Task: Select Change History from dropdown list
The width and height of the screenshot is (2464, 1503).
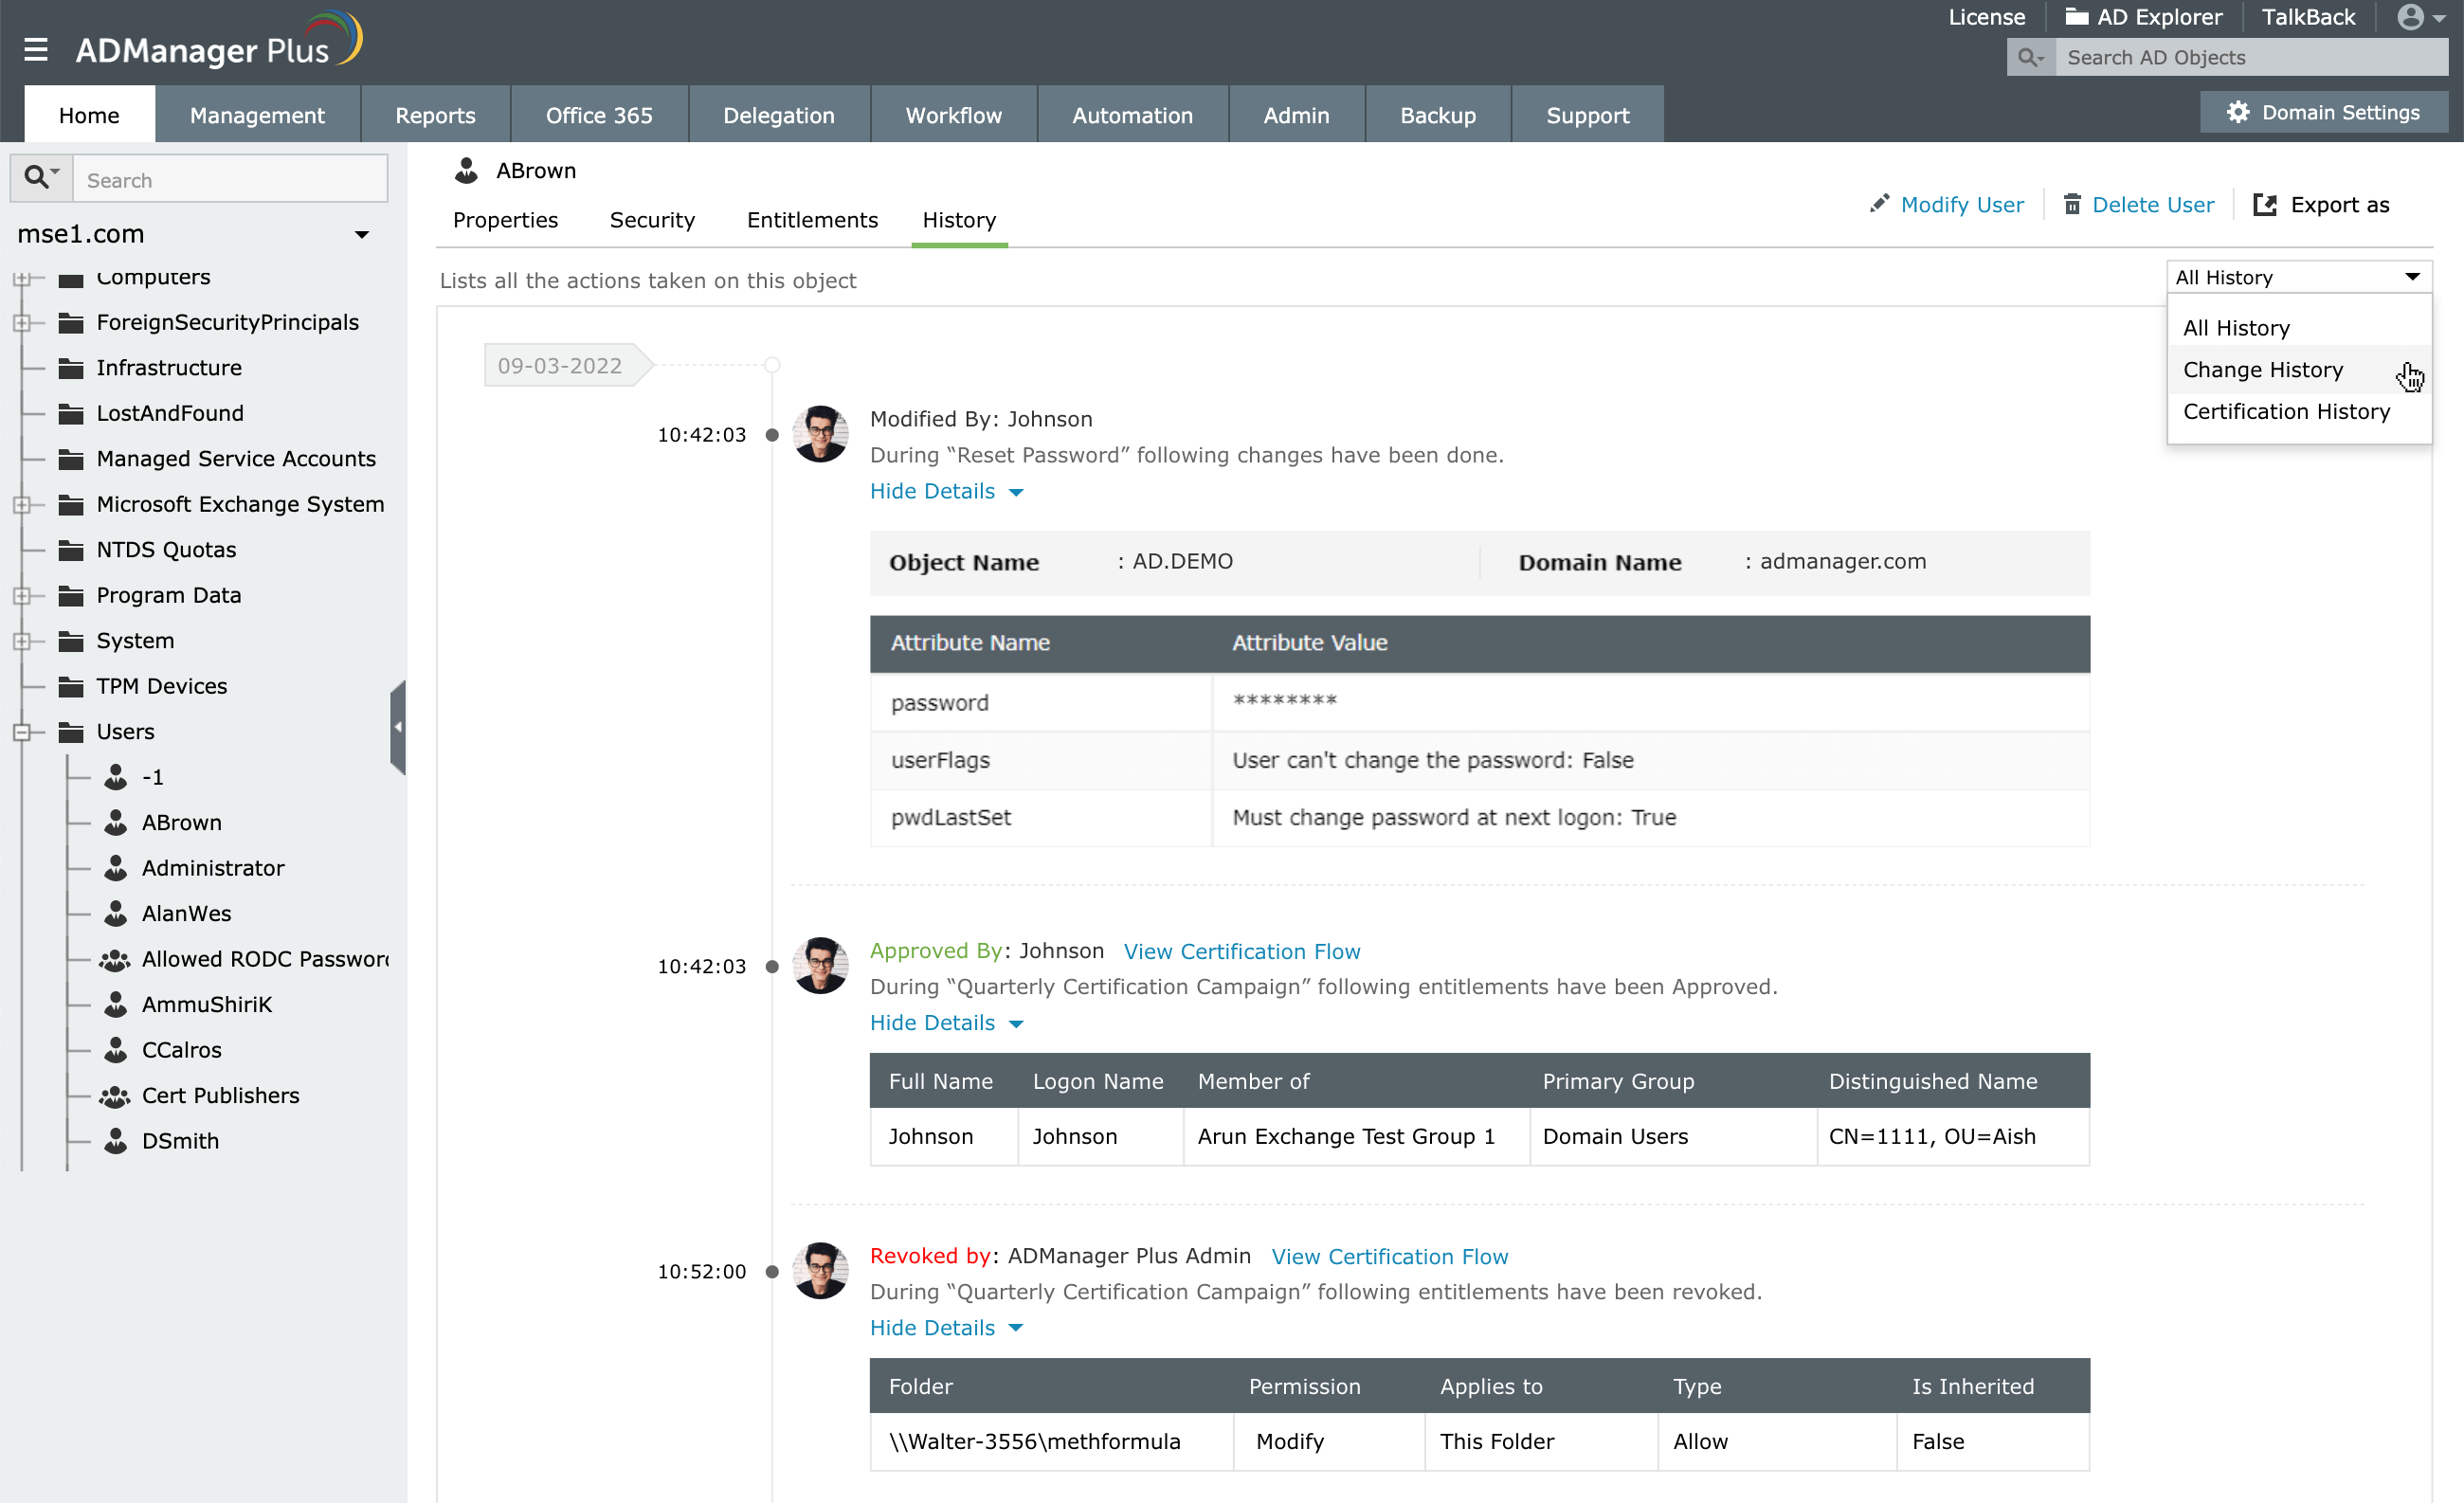Action: [x=2262, y=370]
